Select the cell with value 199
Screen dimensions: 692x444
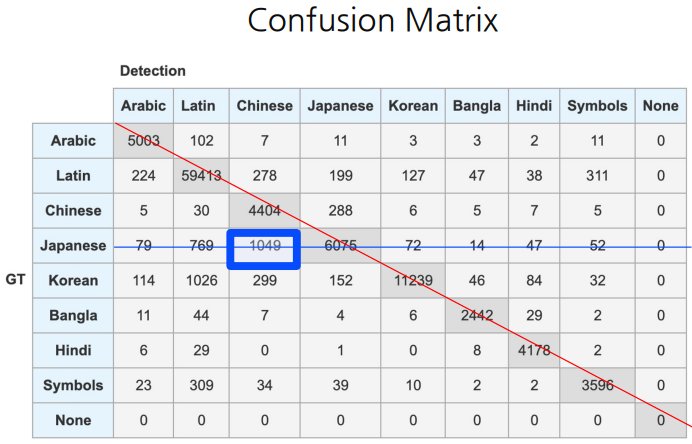[x=340, y=176]
